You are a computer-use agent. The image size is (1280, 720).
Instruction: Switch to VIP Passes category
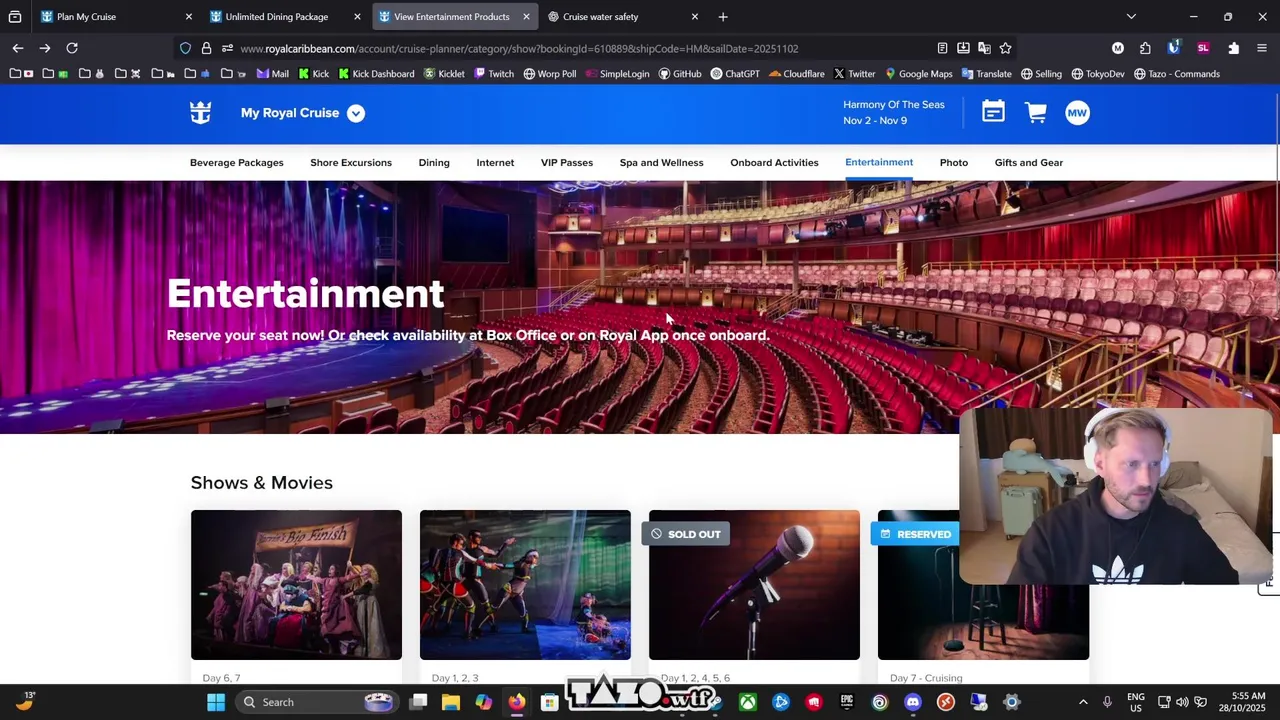pyautogui.click(x=567, y=162)
